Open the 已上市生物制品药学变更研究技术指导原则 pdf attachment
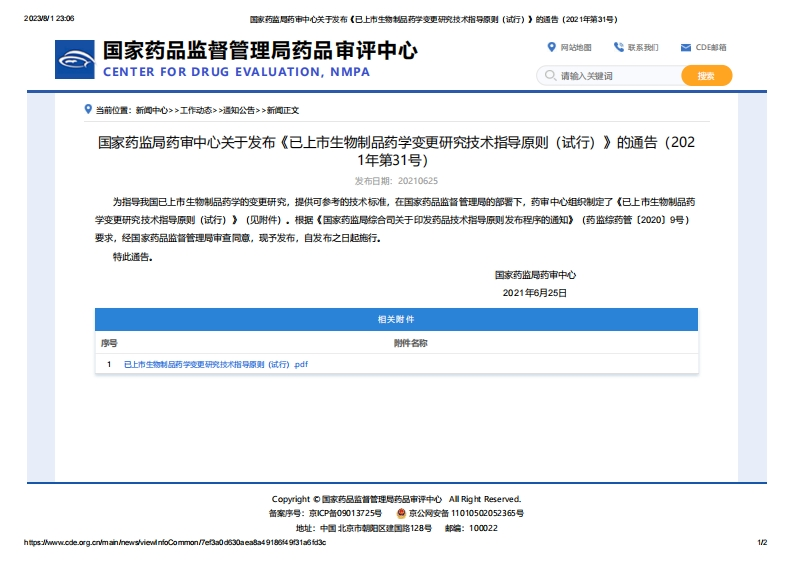Image resolution: width=793 pixels, height=561 pixels. [216, 365]
